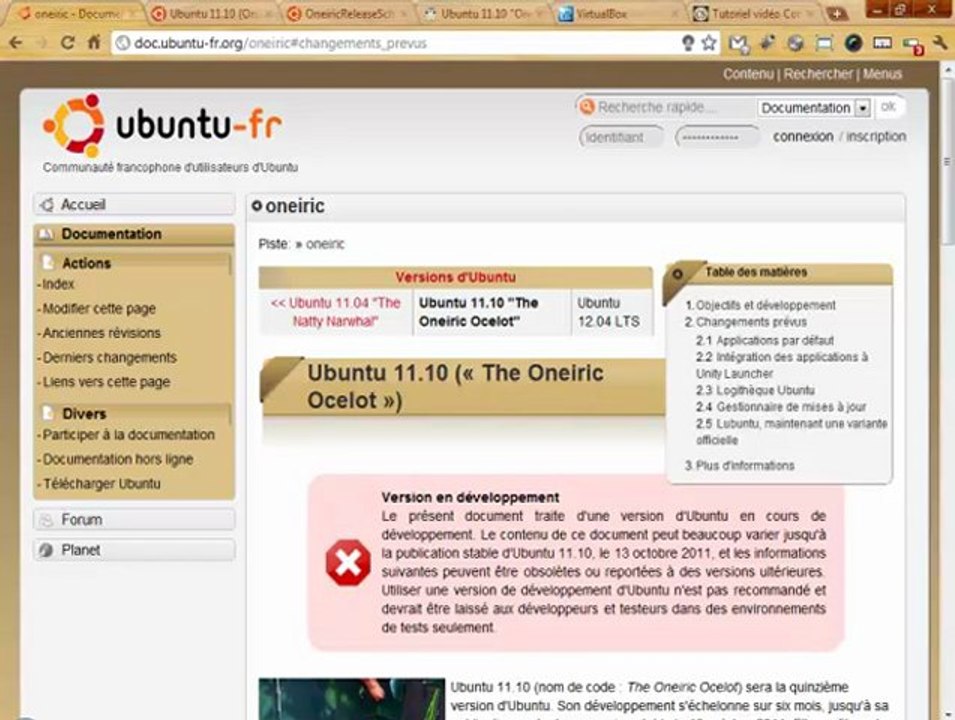Viewport: 955px width, 720px height.
Task: Jump to Logithèque Ubuntu section
Action: click(x=765, y=390)
